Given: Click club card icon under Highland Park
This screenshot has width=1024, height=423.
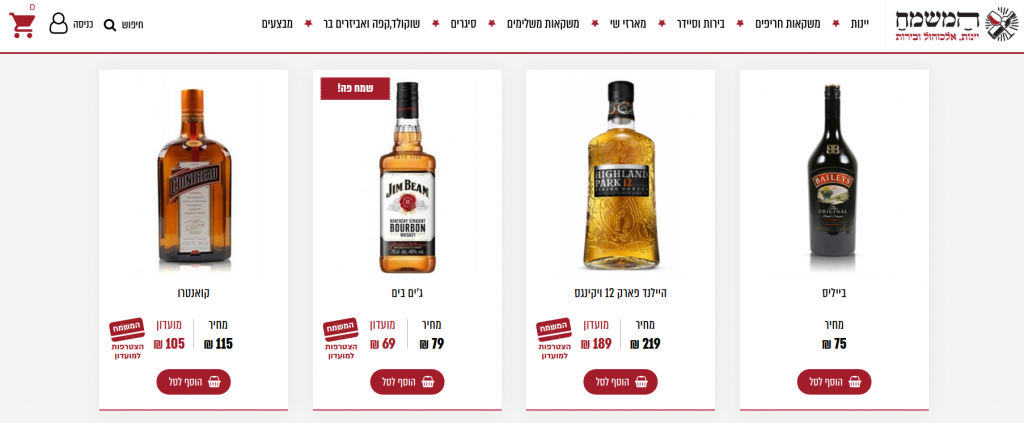Looking at the screenshot, I should point(554,330).
